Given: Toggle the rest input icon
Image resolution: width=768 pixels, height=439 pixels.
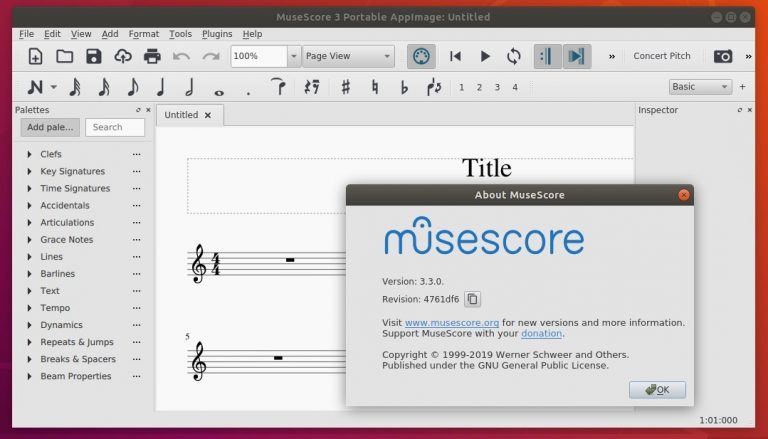Looking at the screenshot, I should point(312,87).
